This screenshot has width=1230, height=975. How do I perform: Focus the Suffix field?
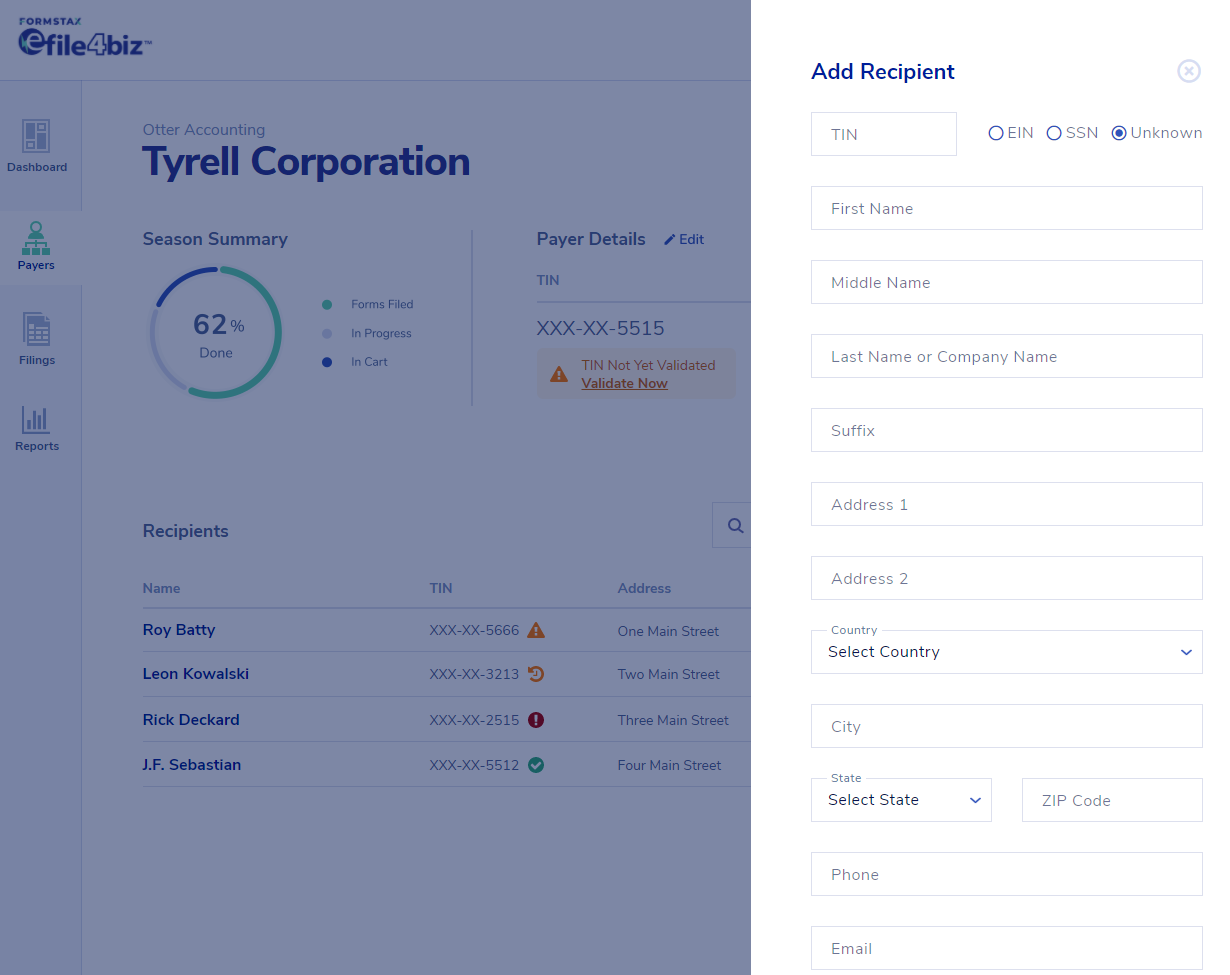coord(1007,430)
